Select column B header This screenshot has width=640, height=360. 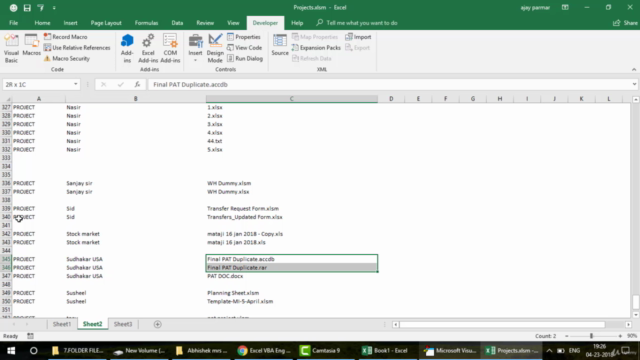[x=136, y=99]
